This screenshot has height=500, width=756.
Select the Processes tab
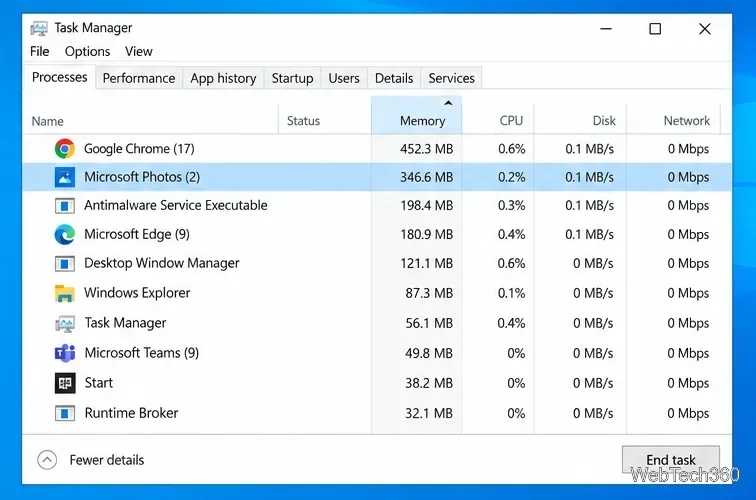click(x=59, y=77)
